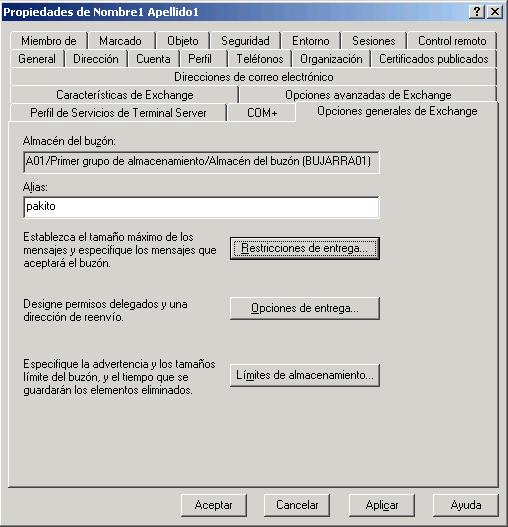Open the Cuenta tab
Image resolution: width=508 pixels, height=527 pixels.
[153, 59]
